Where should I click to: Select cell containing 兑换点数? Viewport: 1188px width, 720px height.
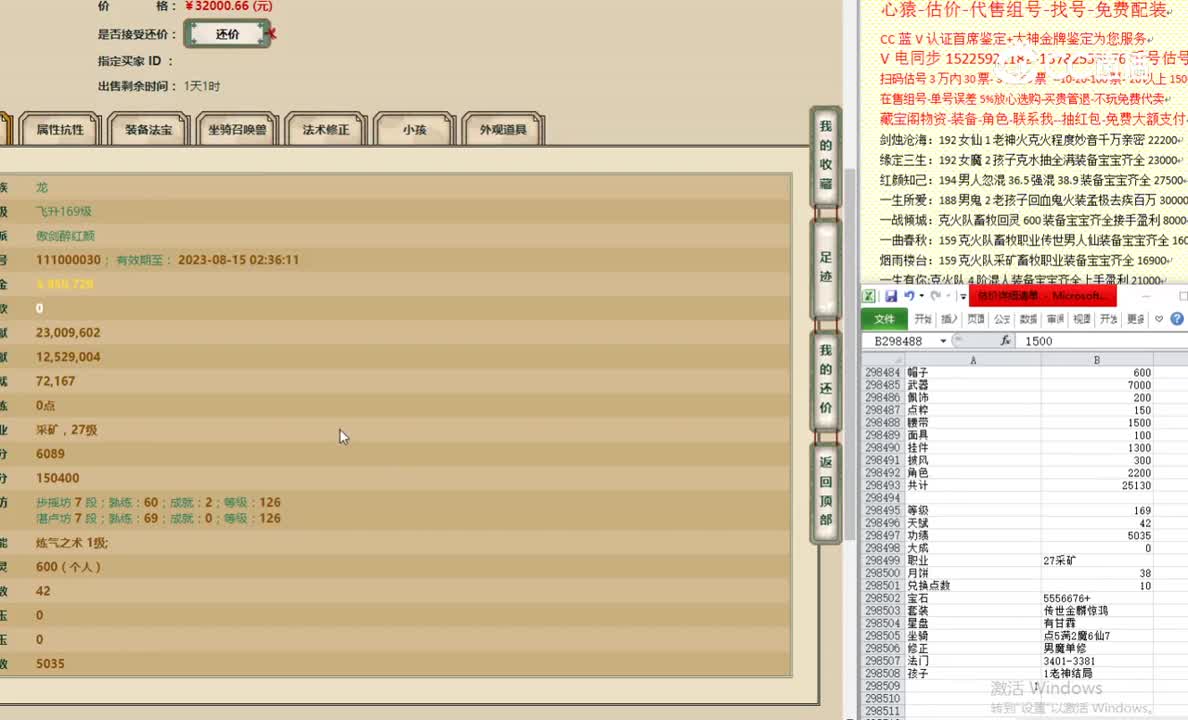point(973,585)
